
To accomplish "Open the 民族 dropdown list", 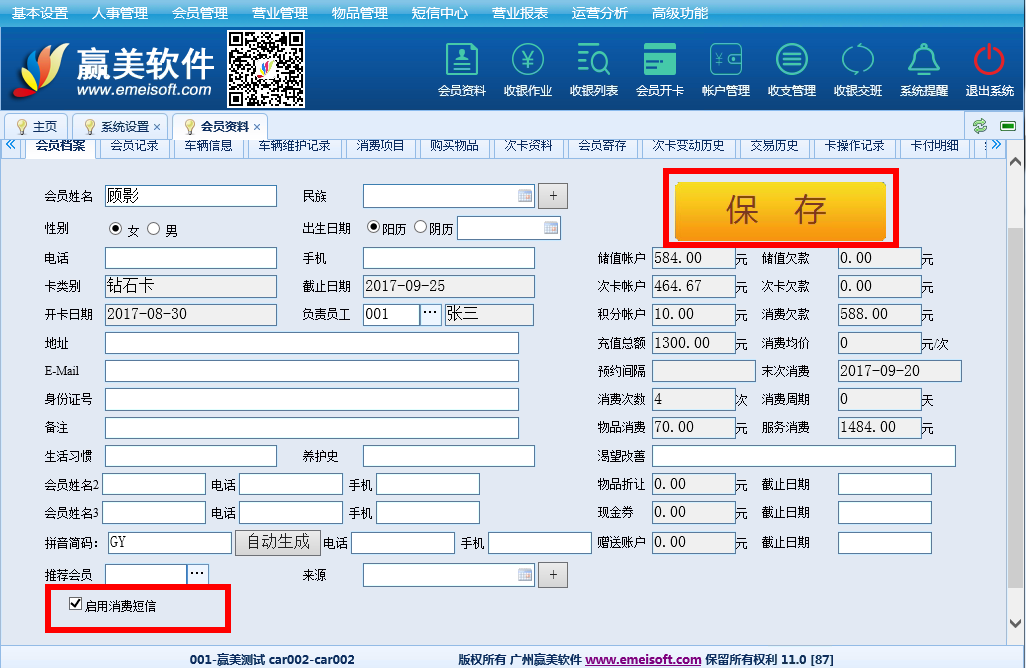I will point(525,196).
